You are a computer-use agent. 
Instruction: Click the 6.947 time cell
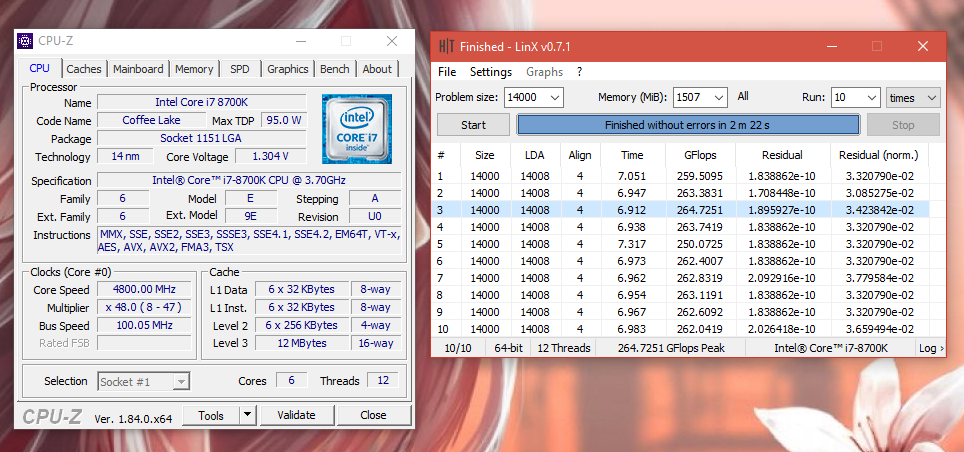click(631, 193)
